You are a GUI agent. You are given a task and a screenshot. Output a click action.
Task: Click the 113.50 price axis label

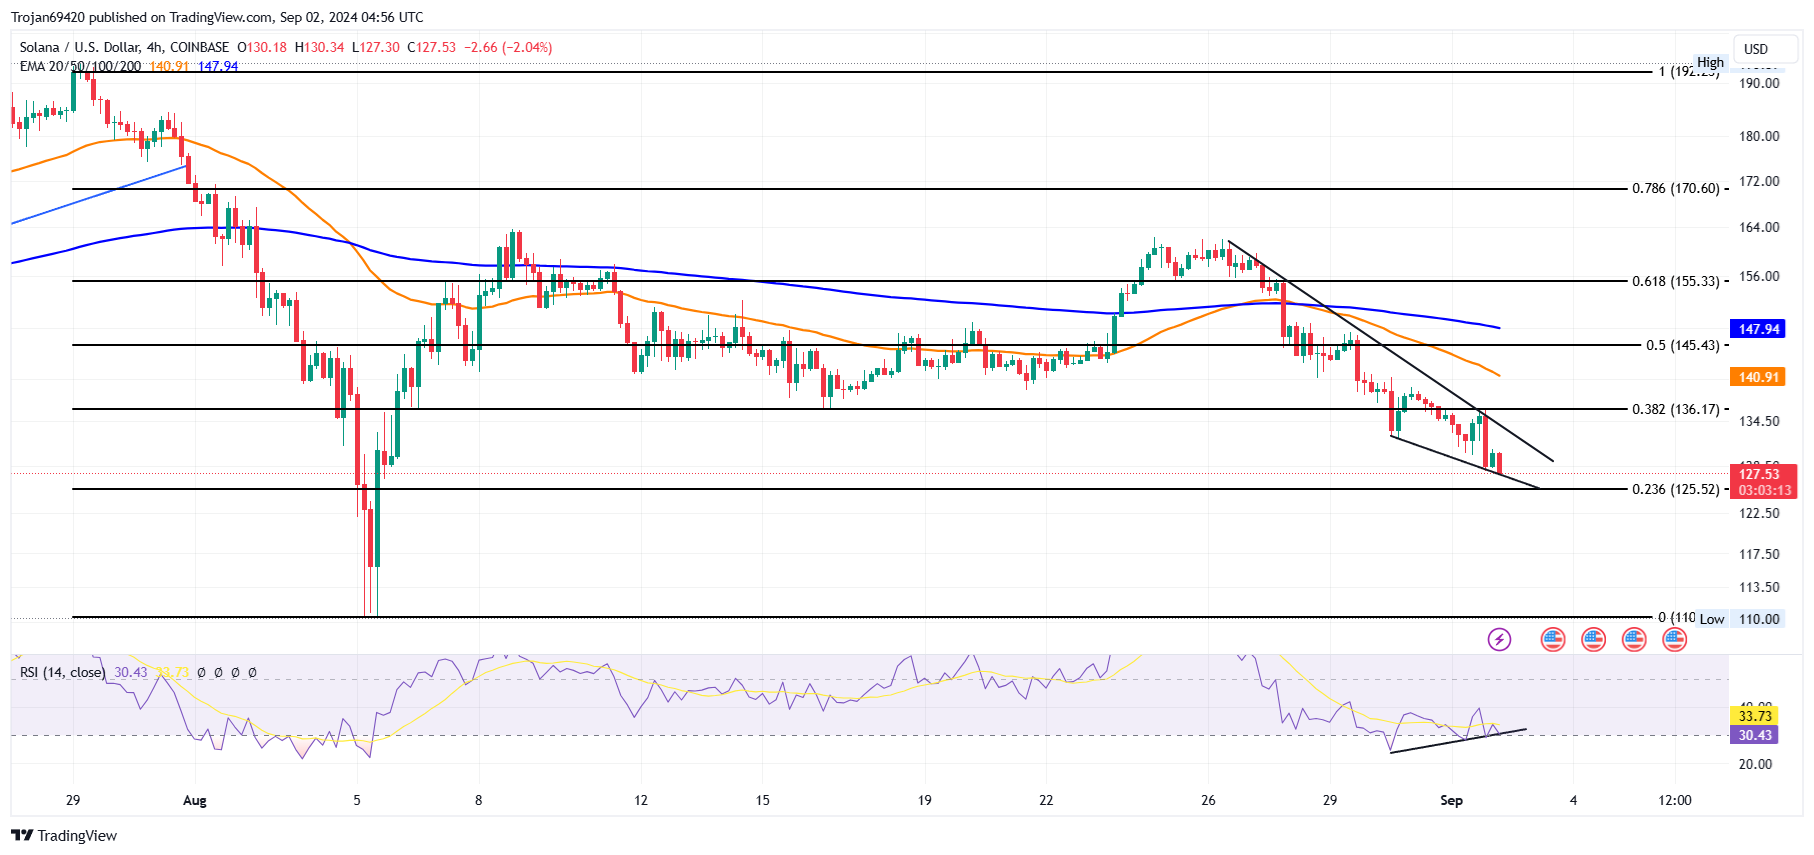pos(1759,587)
